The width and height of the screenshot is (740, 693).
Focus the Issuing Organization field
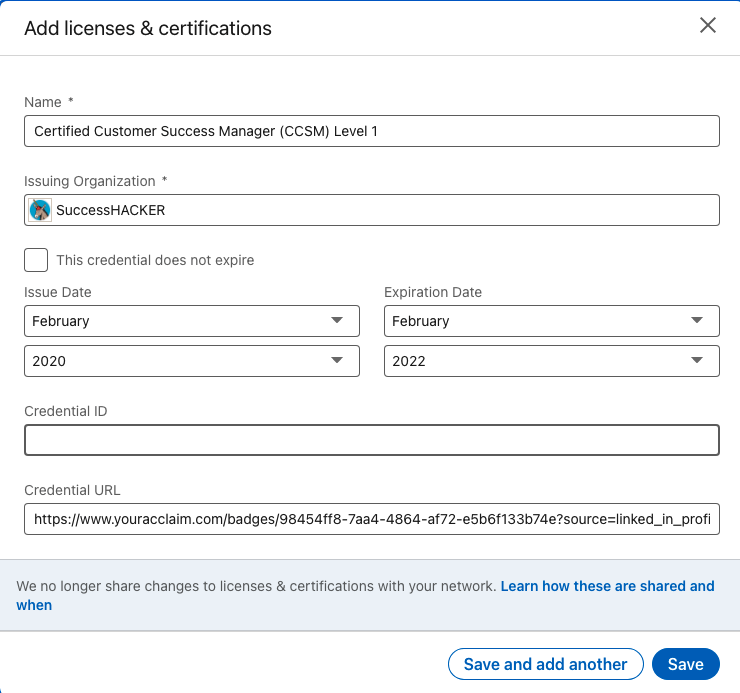[372, 210]
